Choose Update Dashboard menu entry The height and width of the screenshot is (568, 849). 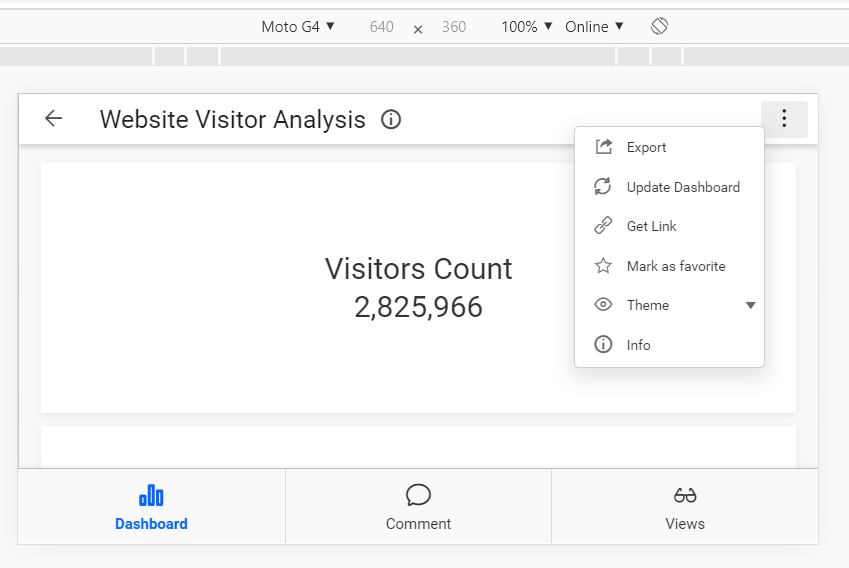669,187
